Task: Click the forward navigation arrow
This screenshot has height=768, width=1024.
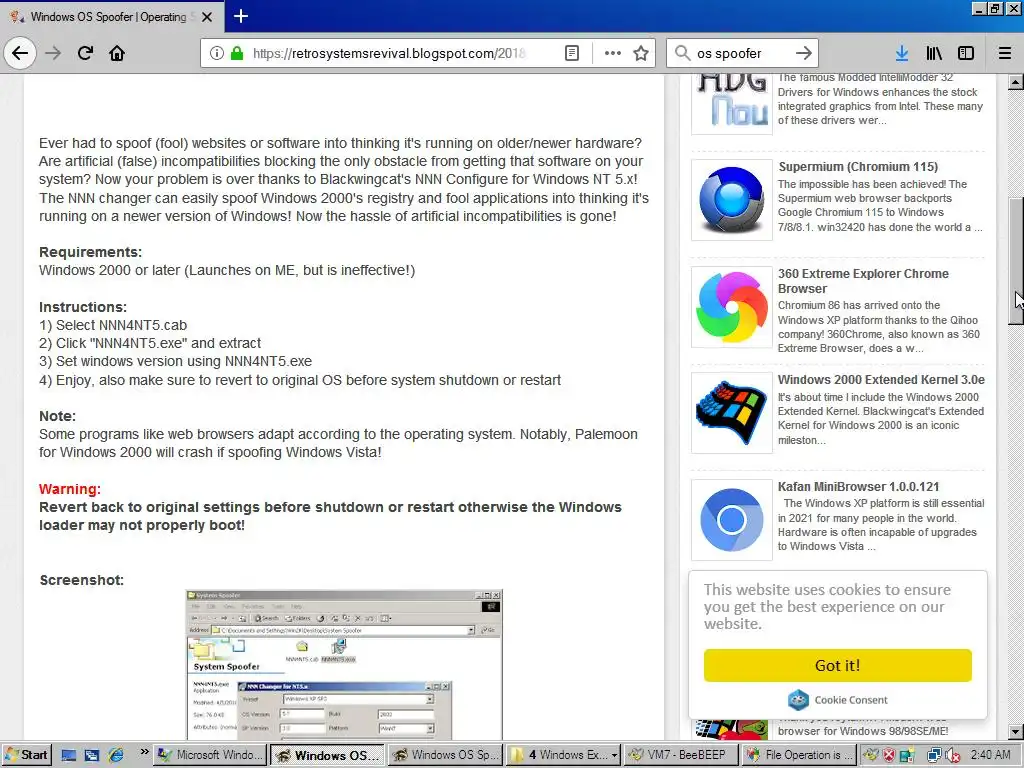Action: pyautogui.click(x=53, y=53)
